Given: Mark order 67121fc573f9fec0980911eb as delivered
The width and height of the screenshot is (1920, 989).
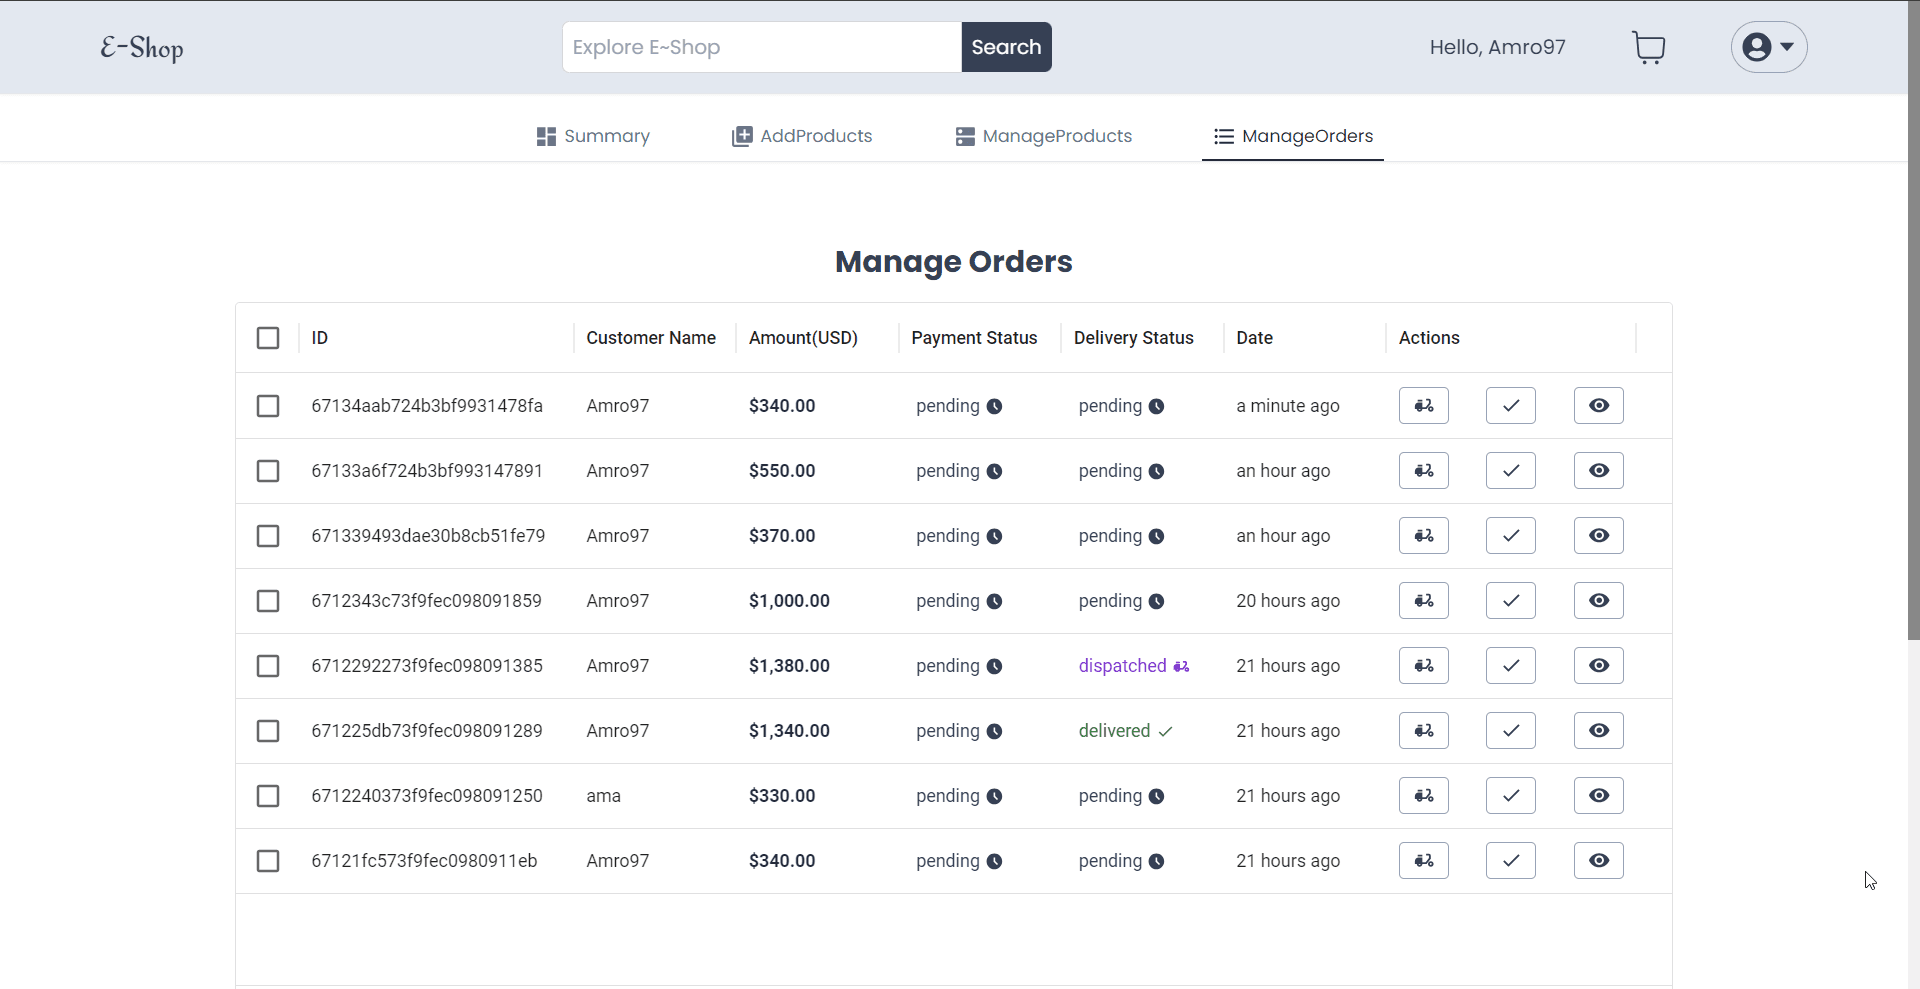Looking at the screenshot, I should [1510, 861].
